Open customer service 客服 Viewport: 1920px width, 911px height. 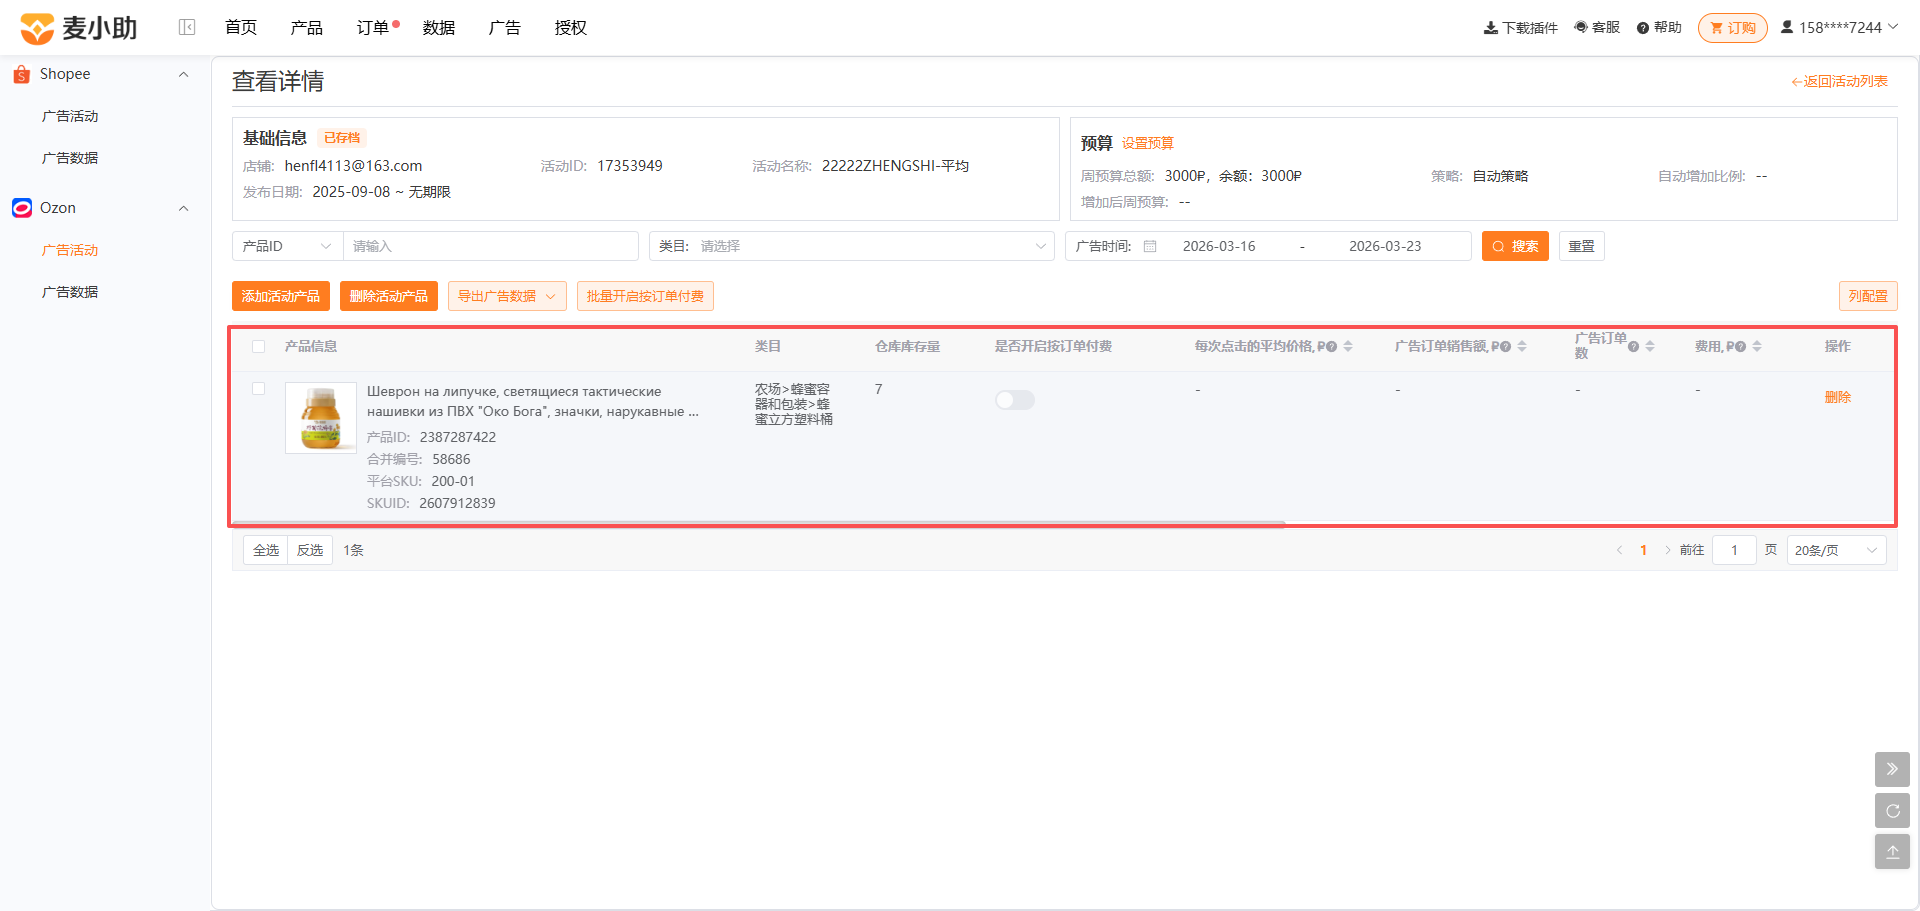(1597, 28)
